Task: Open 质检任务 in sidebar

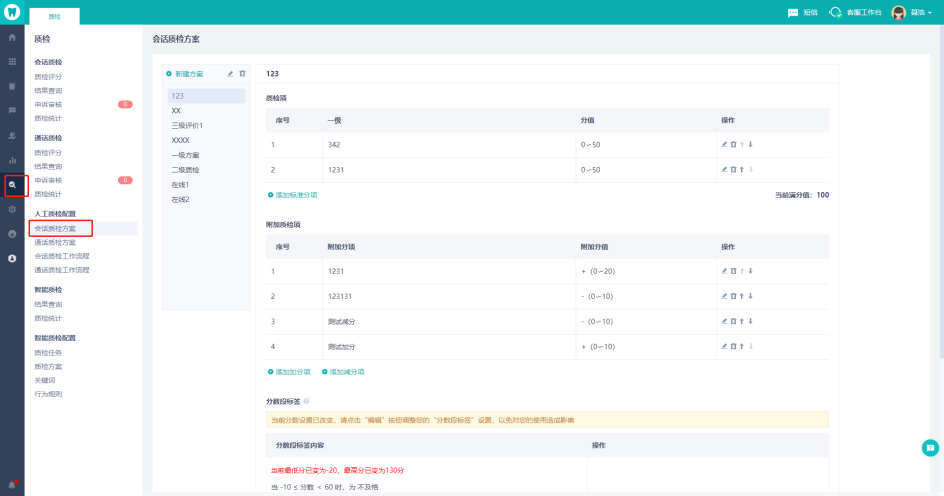Action: pos(48,353)
